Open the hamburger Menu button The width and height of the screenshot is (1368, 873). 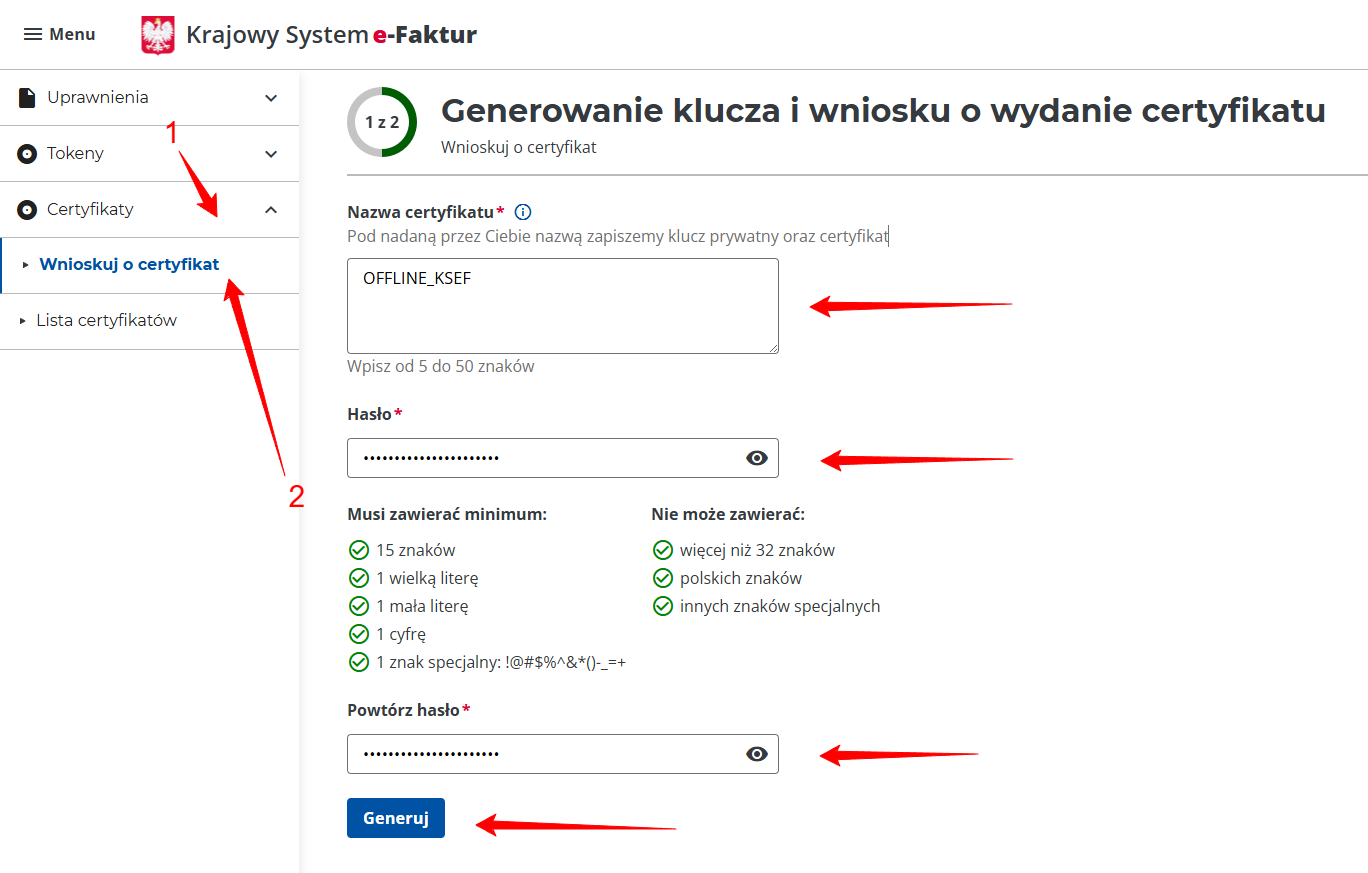[59, 34]
